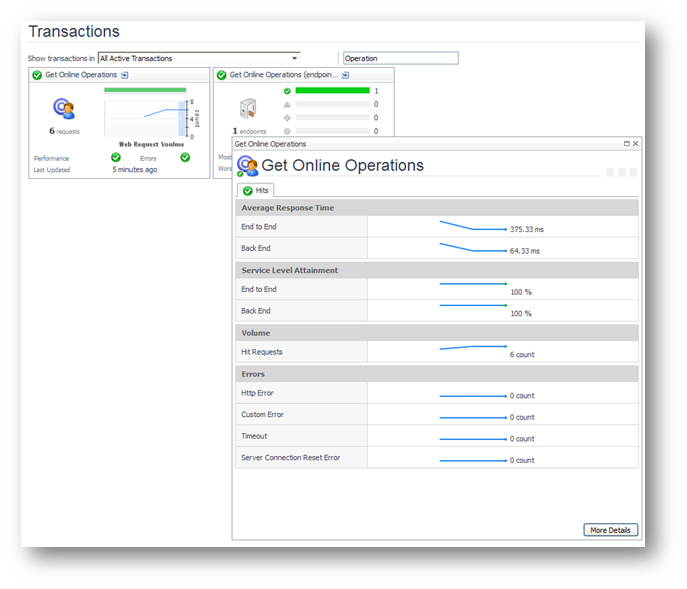
Task: Click the End to End response time sparkline
Action: tap(473, 226)
